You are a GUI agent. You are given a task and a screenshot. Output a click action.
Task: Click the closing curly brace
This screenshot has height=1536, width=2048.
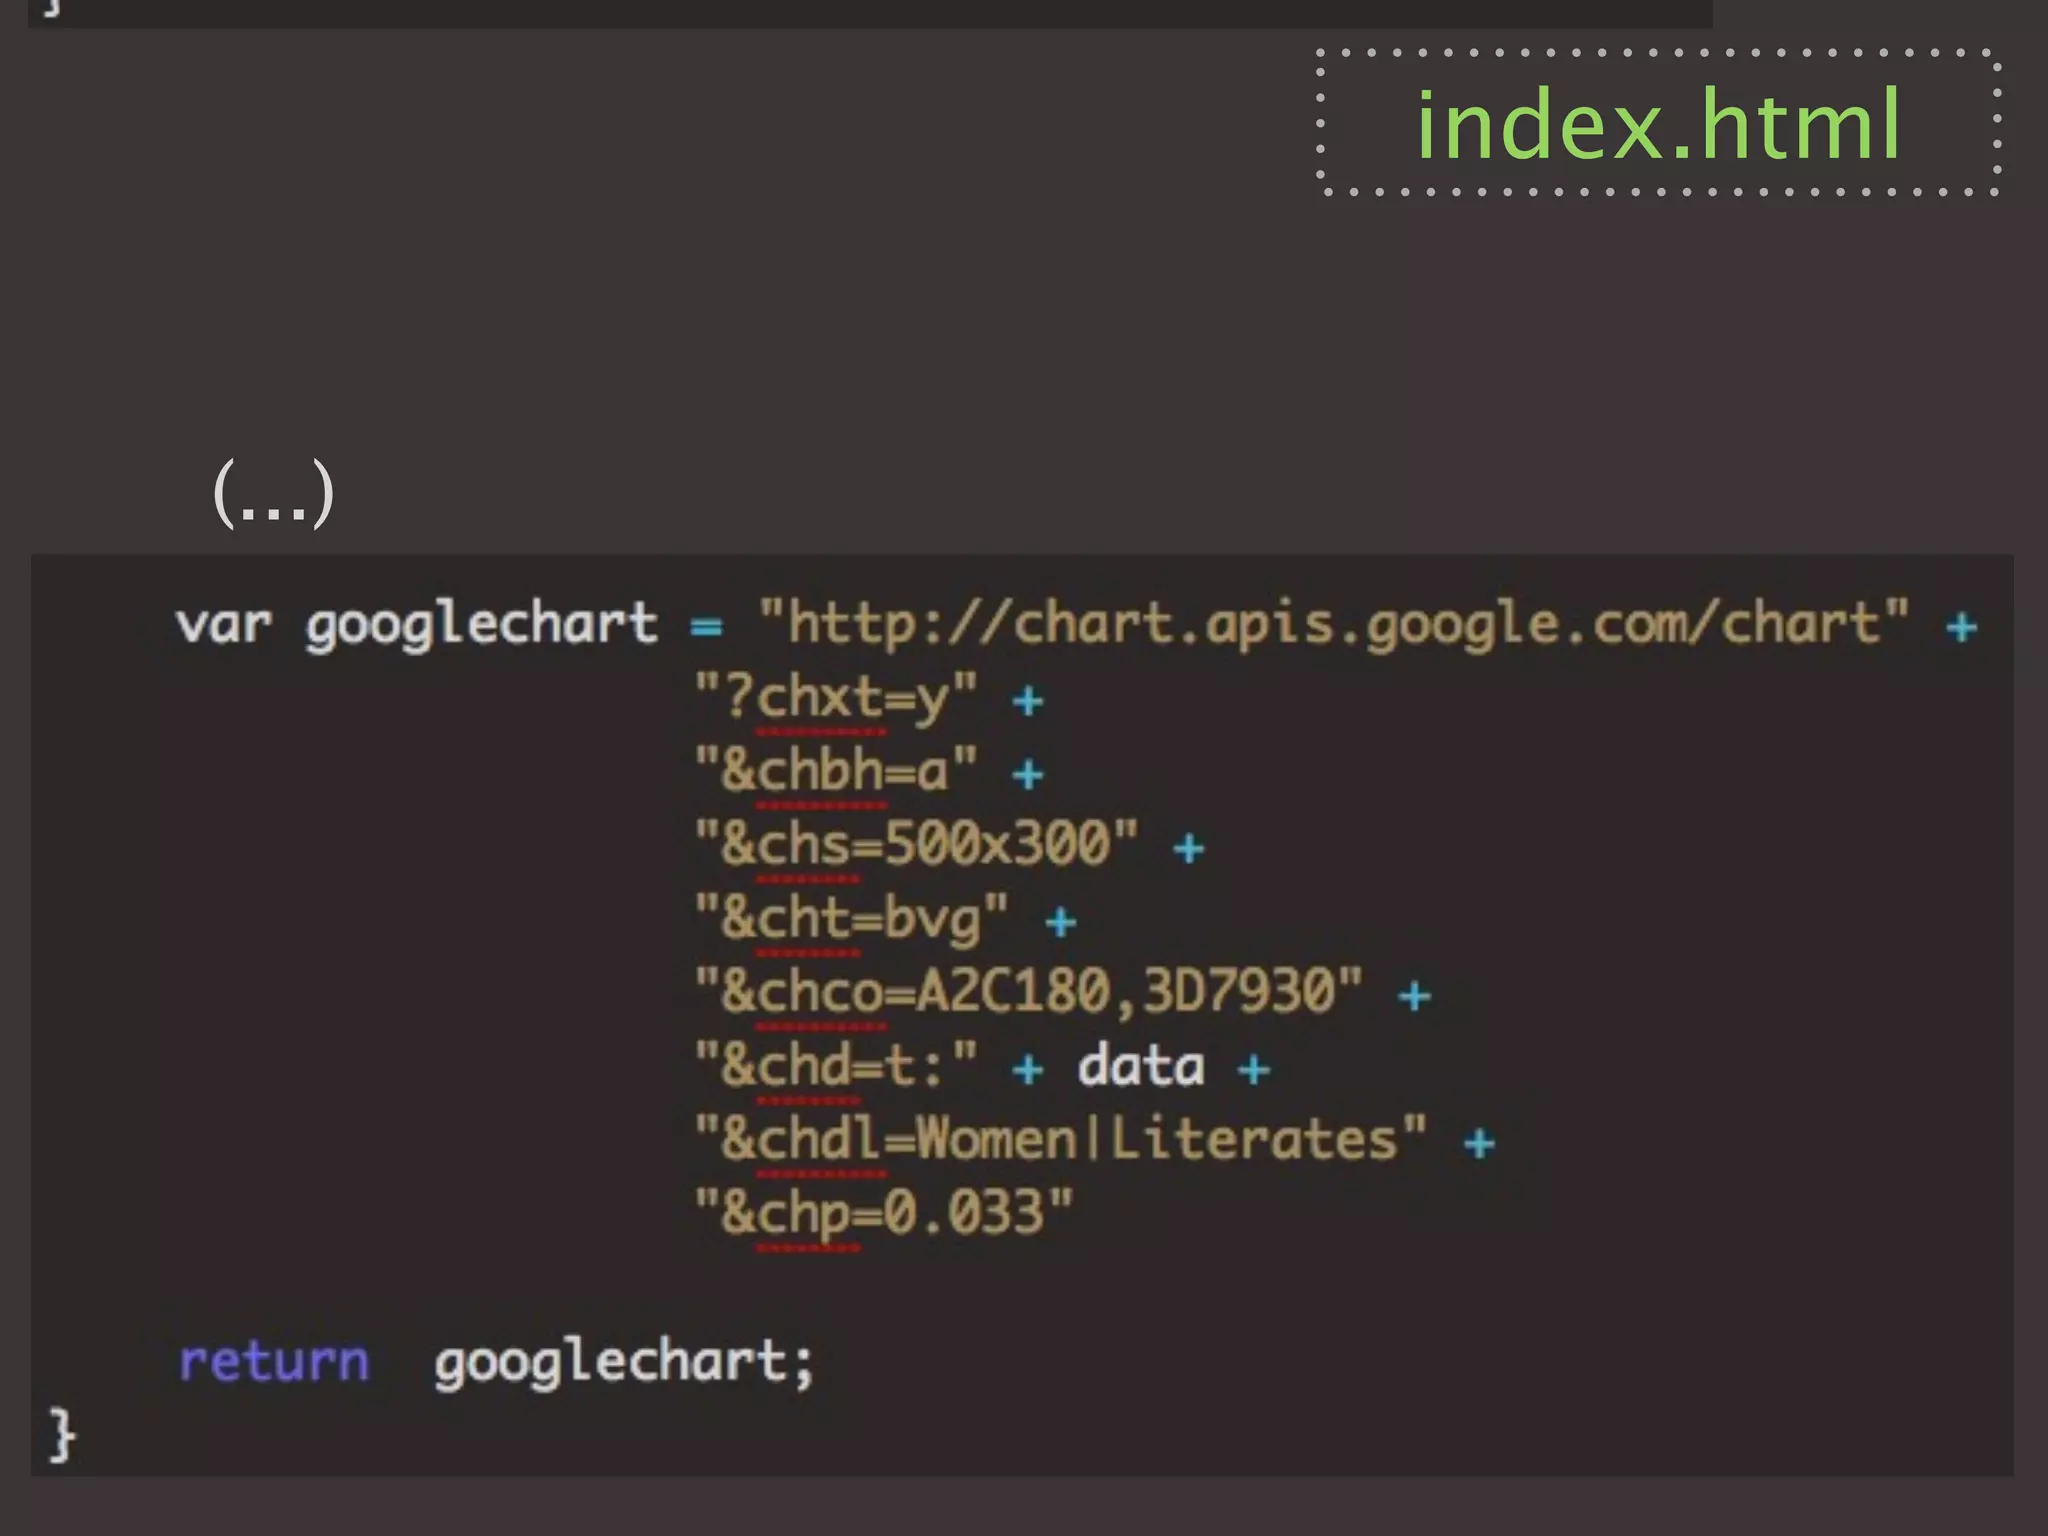coord(62,1435)
